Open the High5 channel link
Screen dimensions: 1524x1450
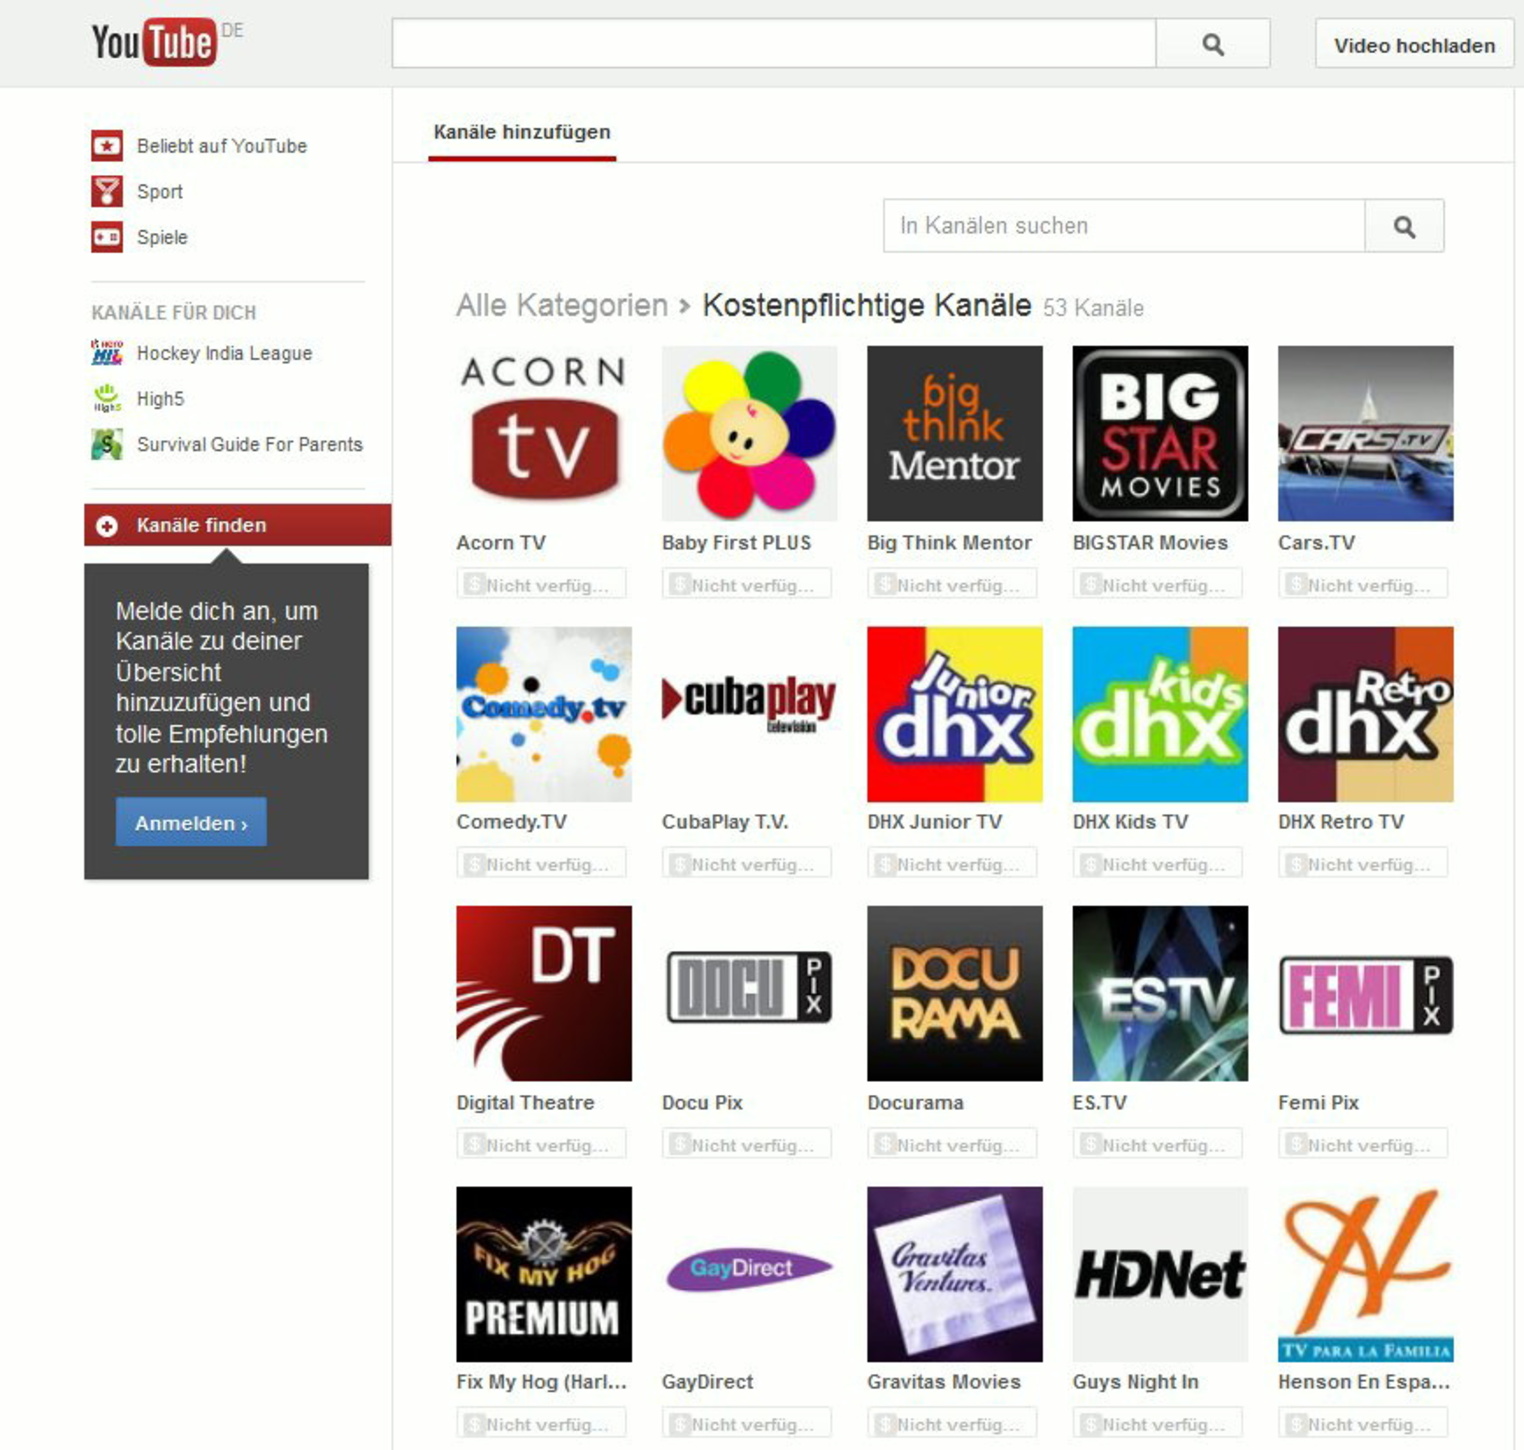pyautogui.click(x=160, y=399)
